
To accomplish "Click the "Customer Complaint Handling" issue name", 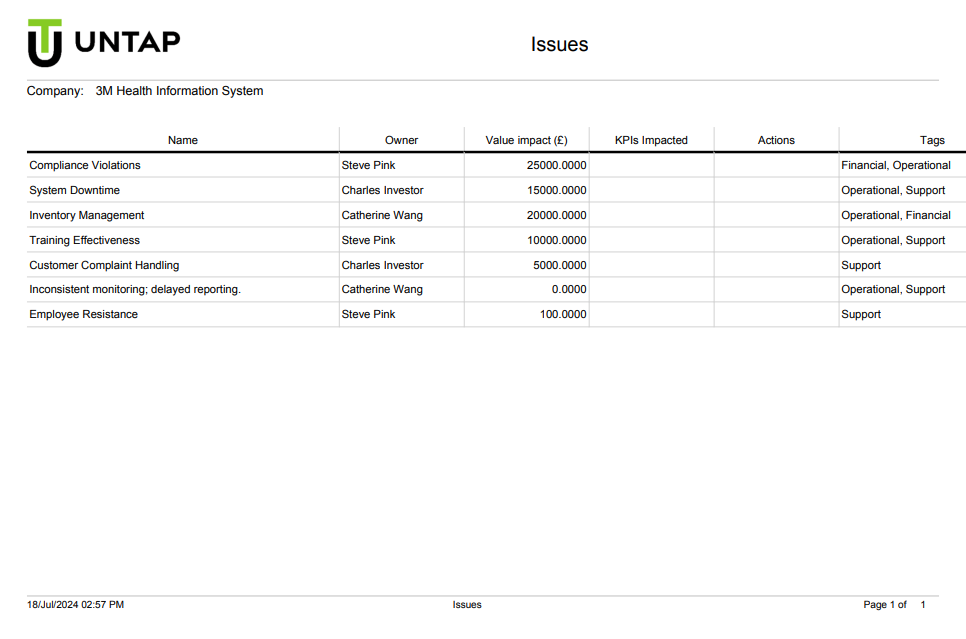I will pos(104,265).
